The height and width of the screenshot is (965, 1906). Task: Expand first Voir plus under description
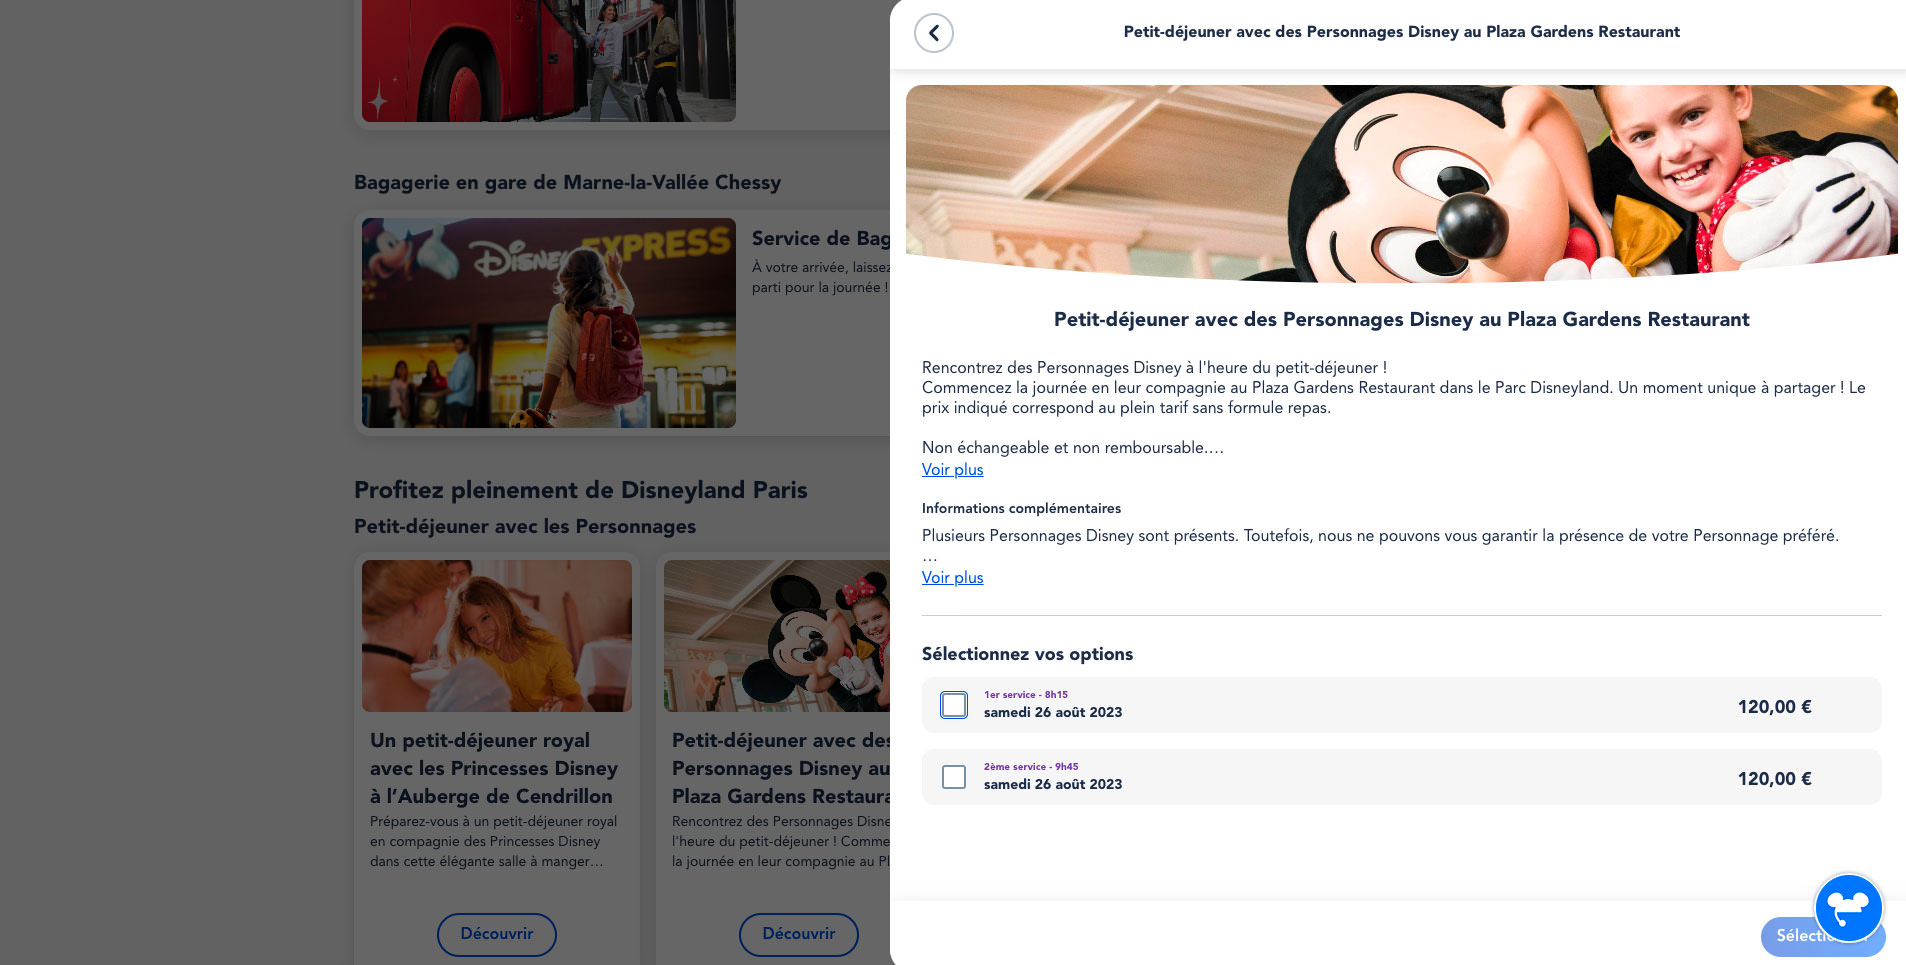tap(952, 470)
